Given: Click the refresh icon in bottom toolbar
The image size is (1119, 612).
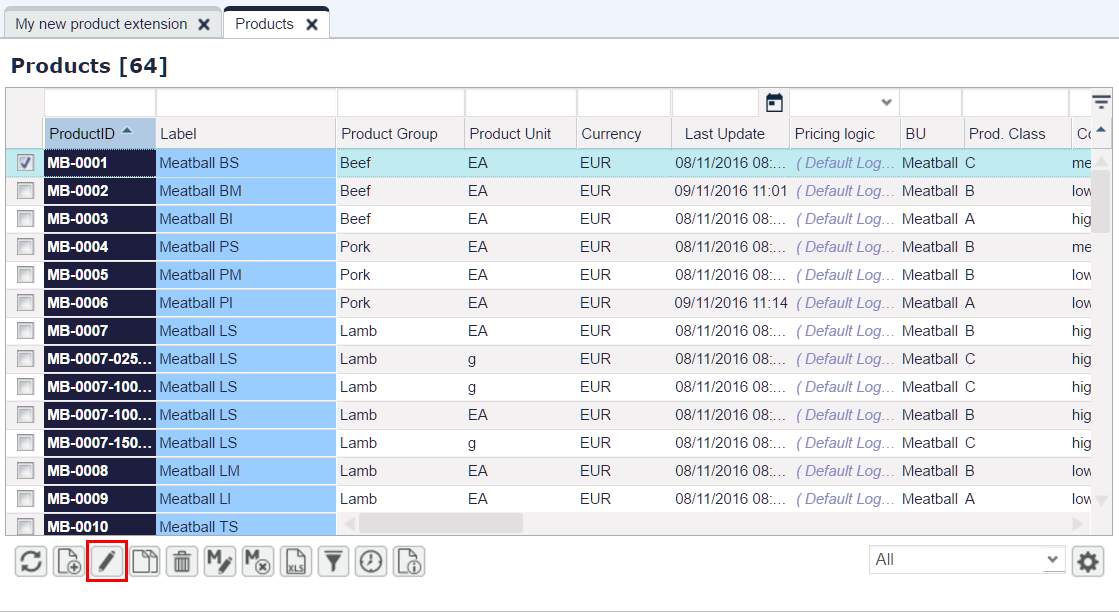Looking at the screenshot, I should [31, 561].
